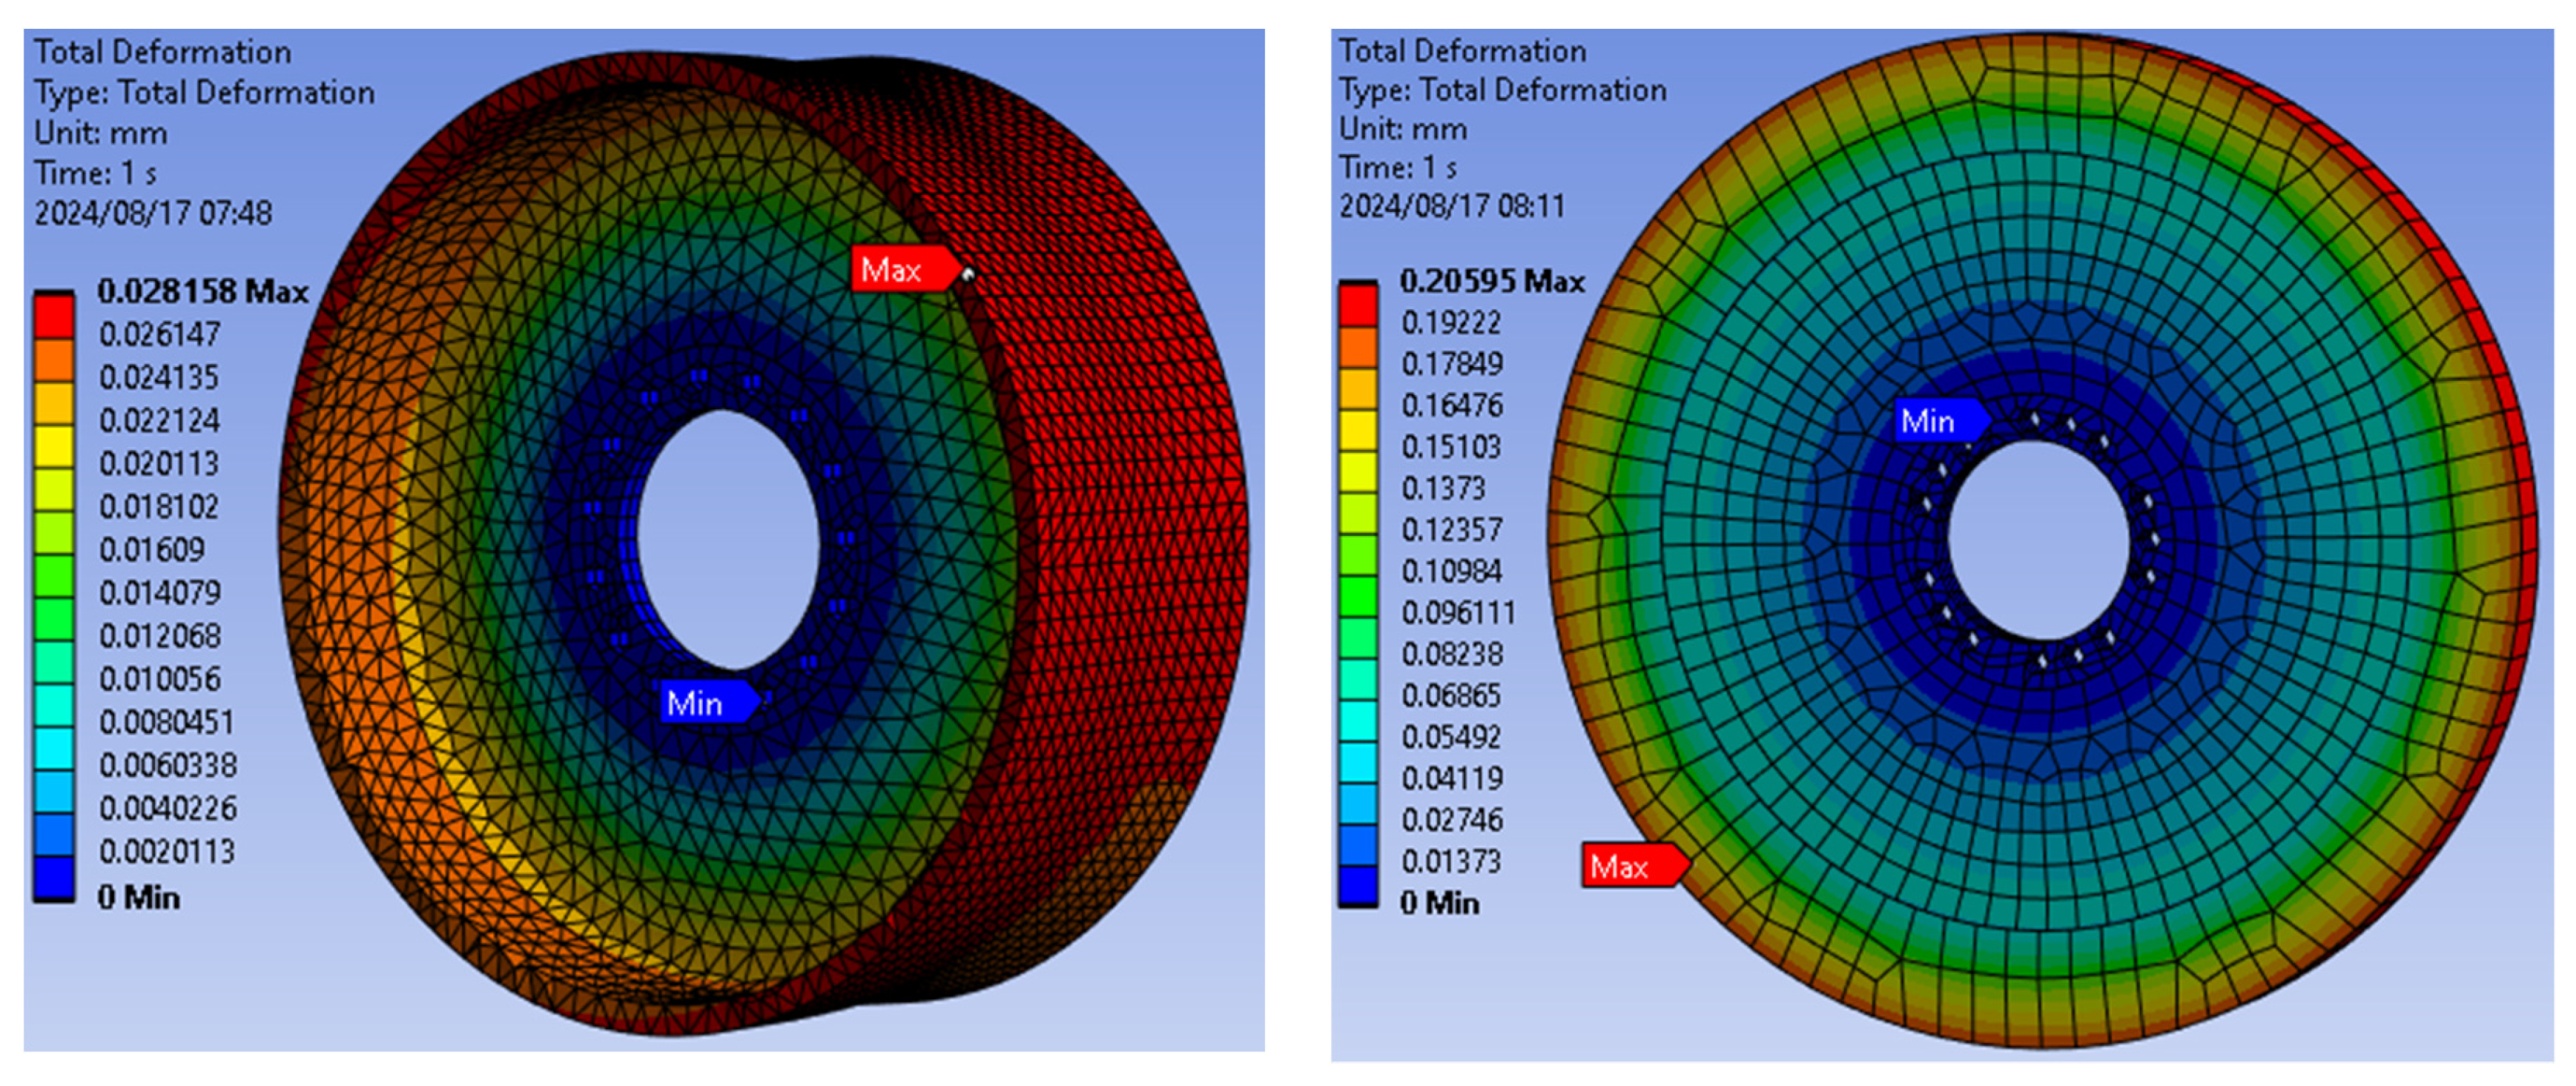Click the red swatch in left legend
The image size is (2576, 1086).
pyautogui.click(x=54, y=316)
